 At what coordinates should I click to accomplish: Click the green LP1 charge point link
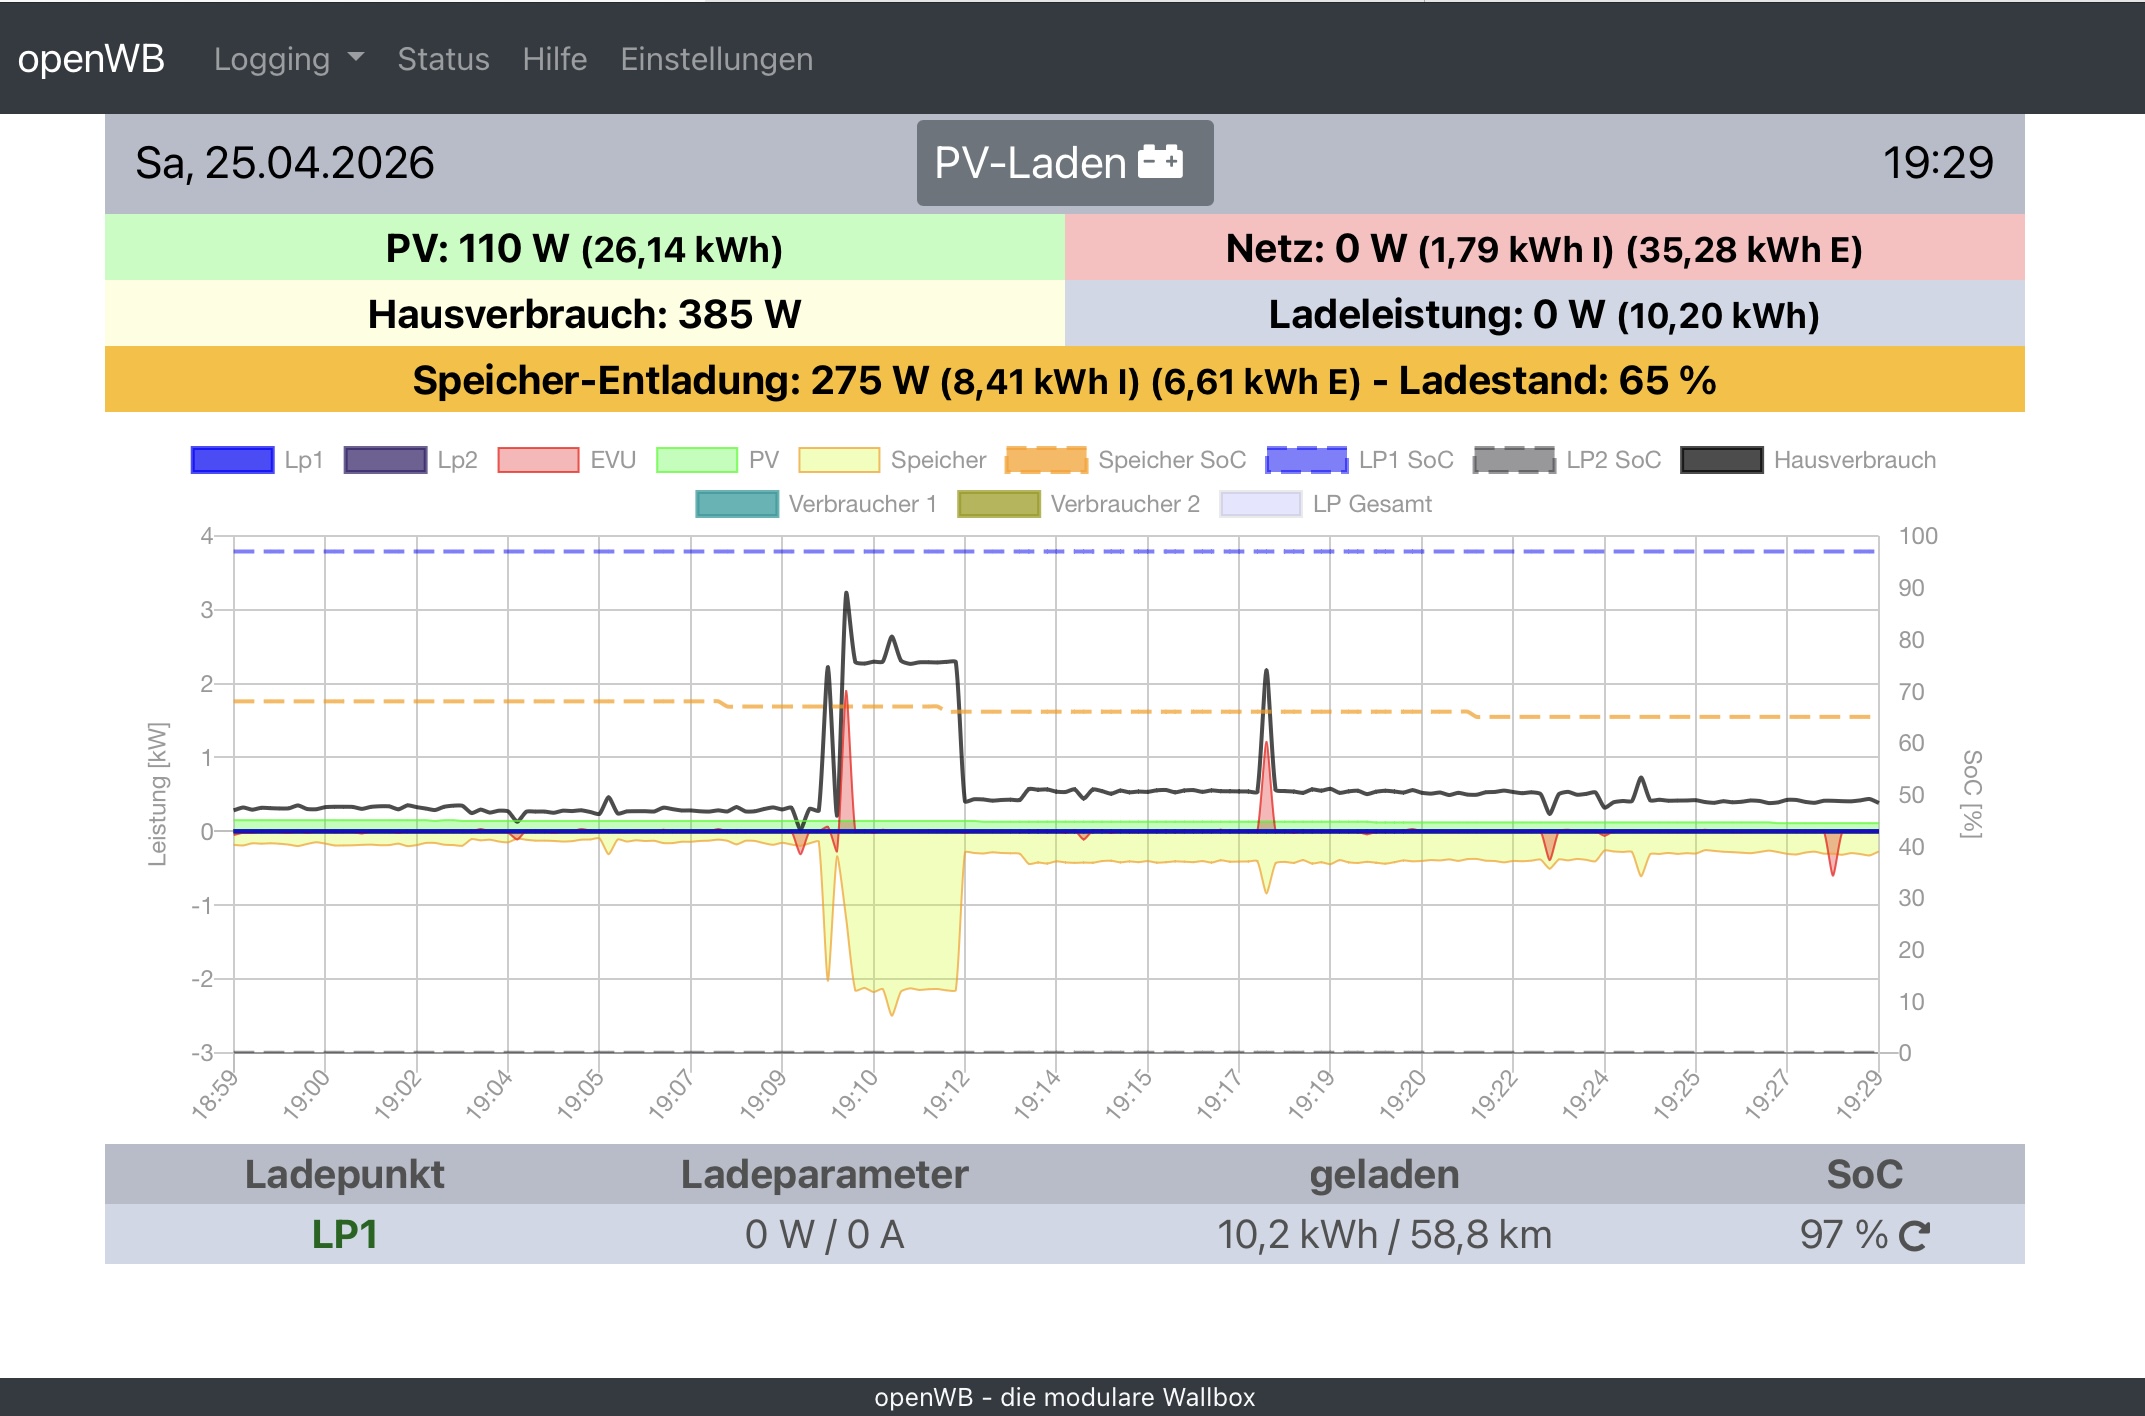(x=344, y=1235)
